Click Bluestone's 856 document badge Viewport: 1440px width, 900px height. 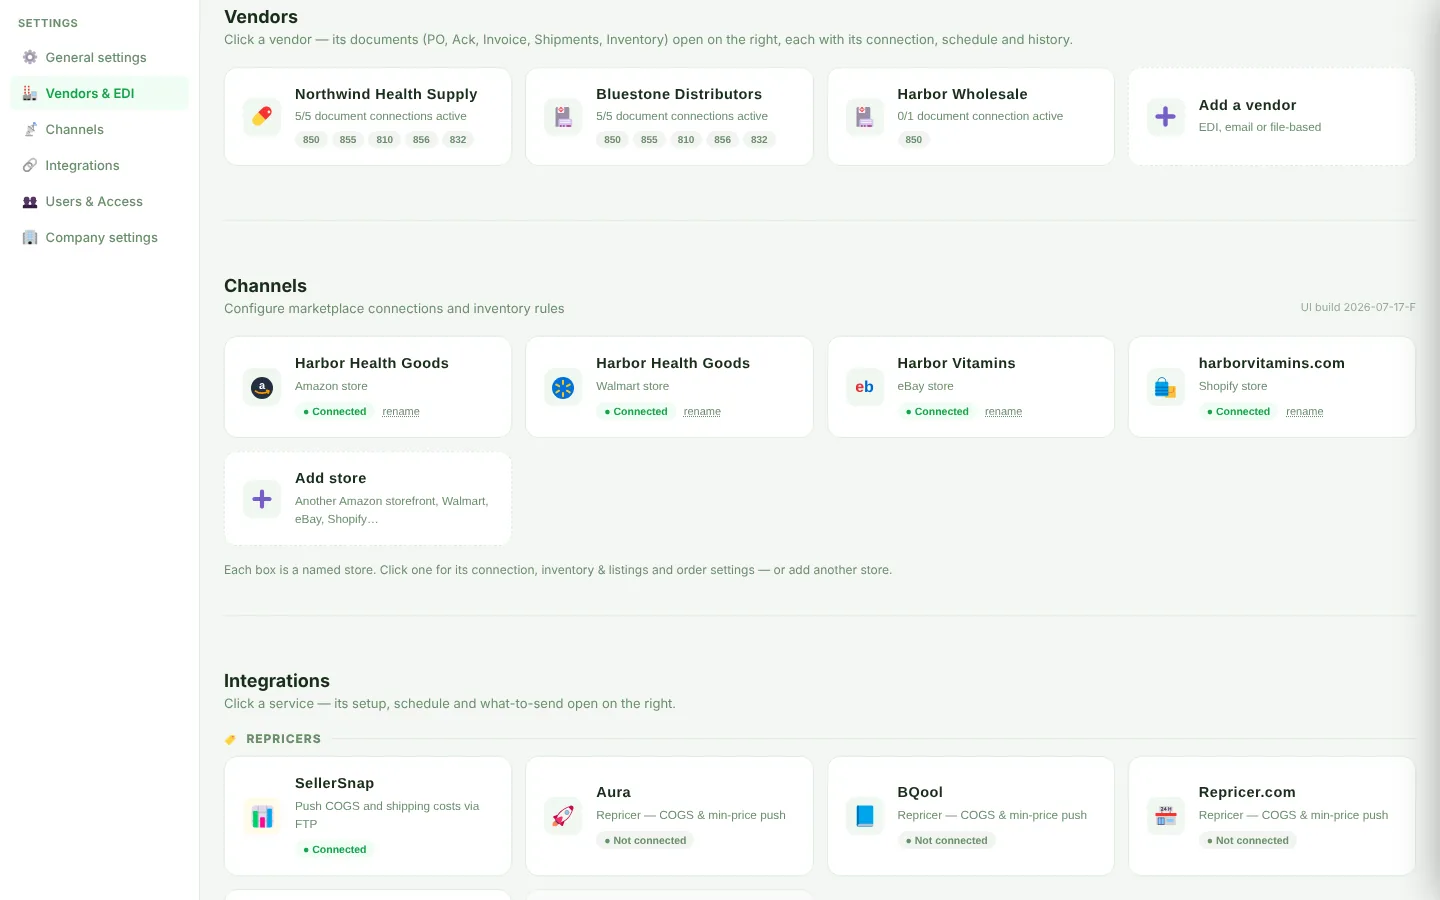722,140
